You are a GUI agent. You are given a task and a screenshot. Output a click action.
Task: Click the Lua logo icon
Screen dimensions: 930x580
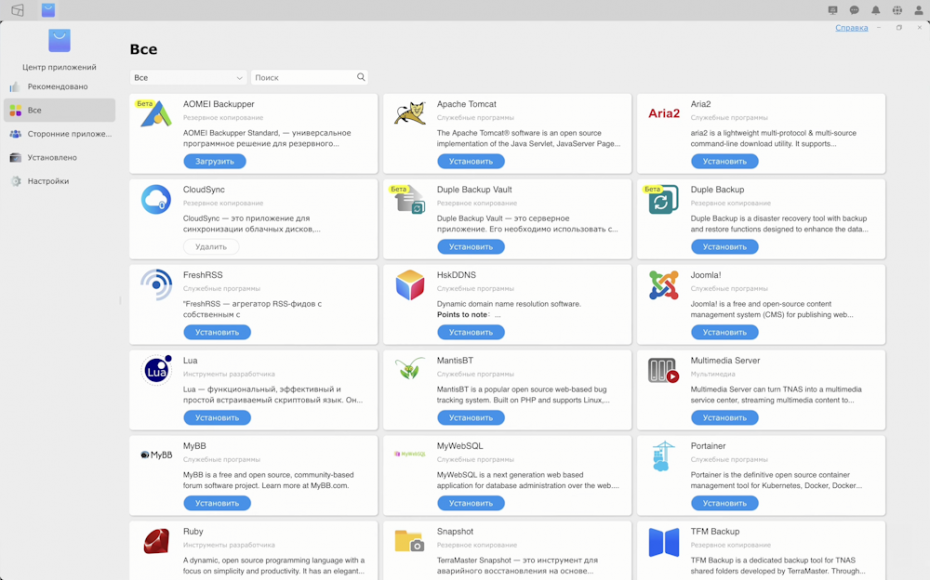click(x=156, y=370)
